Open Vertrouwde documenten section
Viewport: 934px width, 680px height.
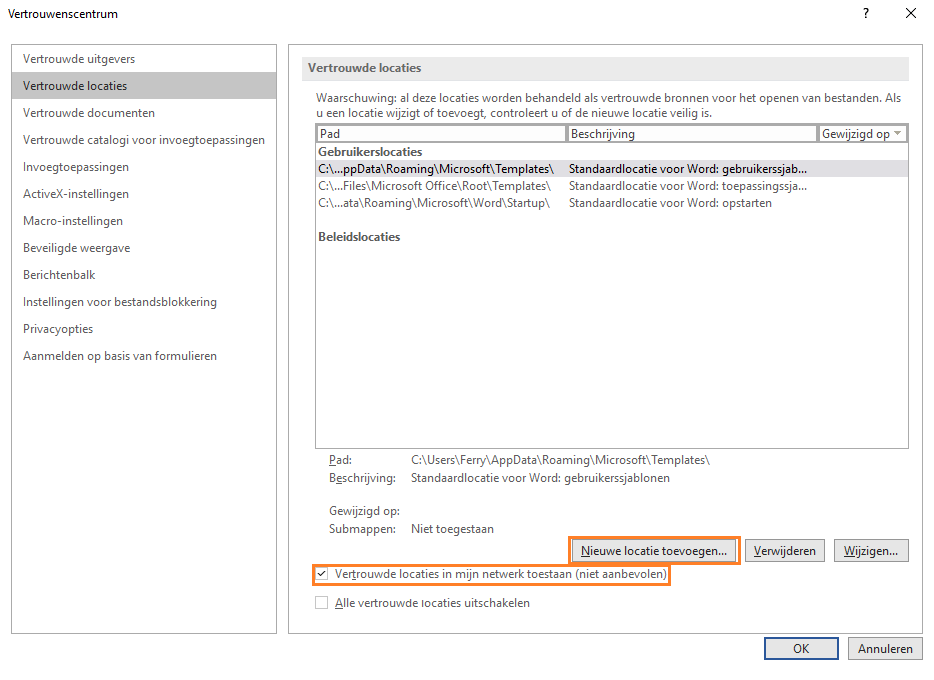tap(144, 113)
